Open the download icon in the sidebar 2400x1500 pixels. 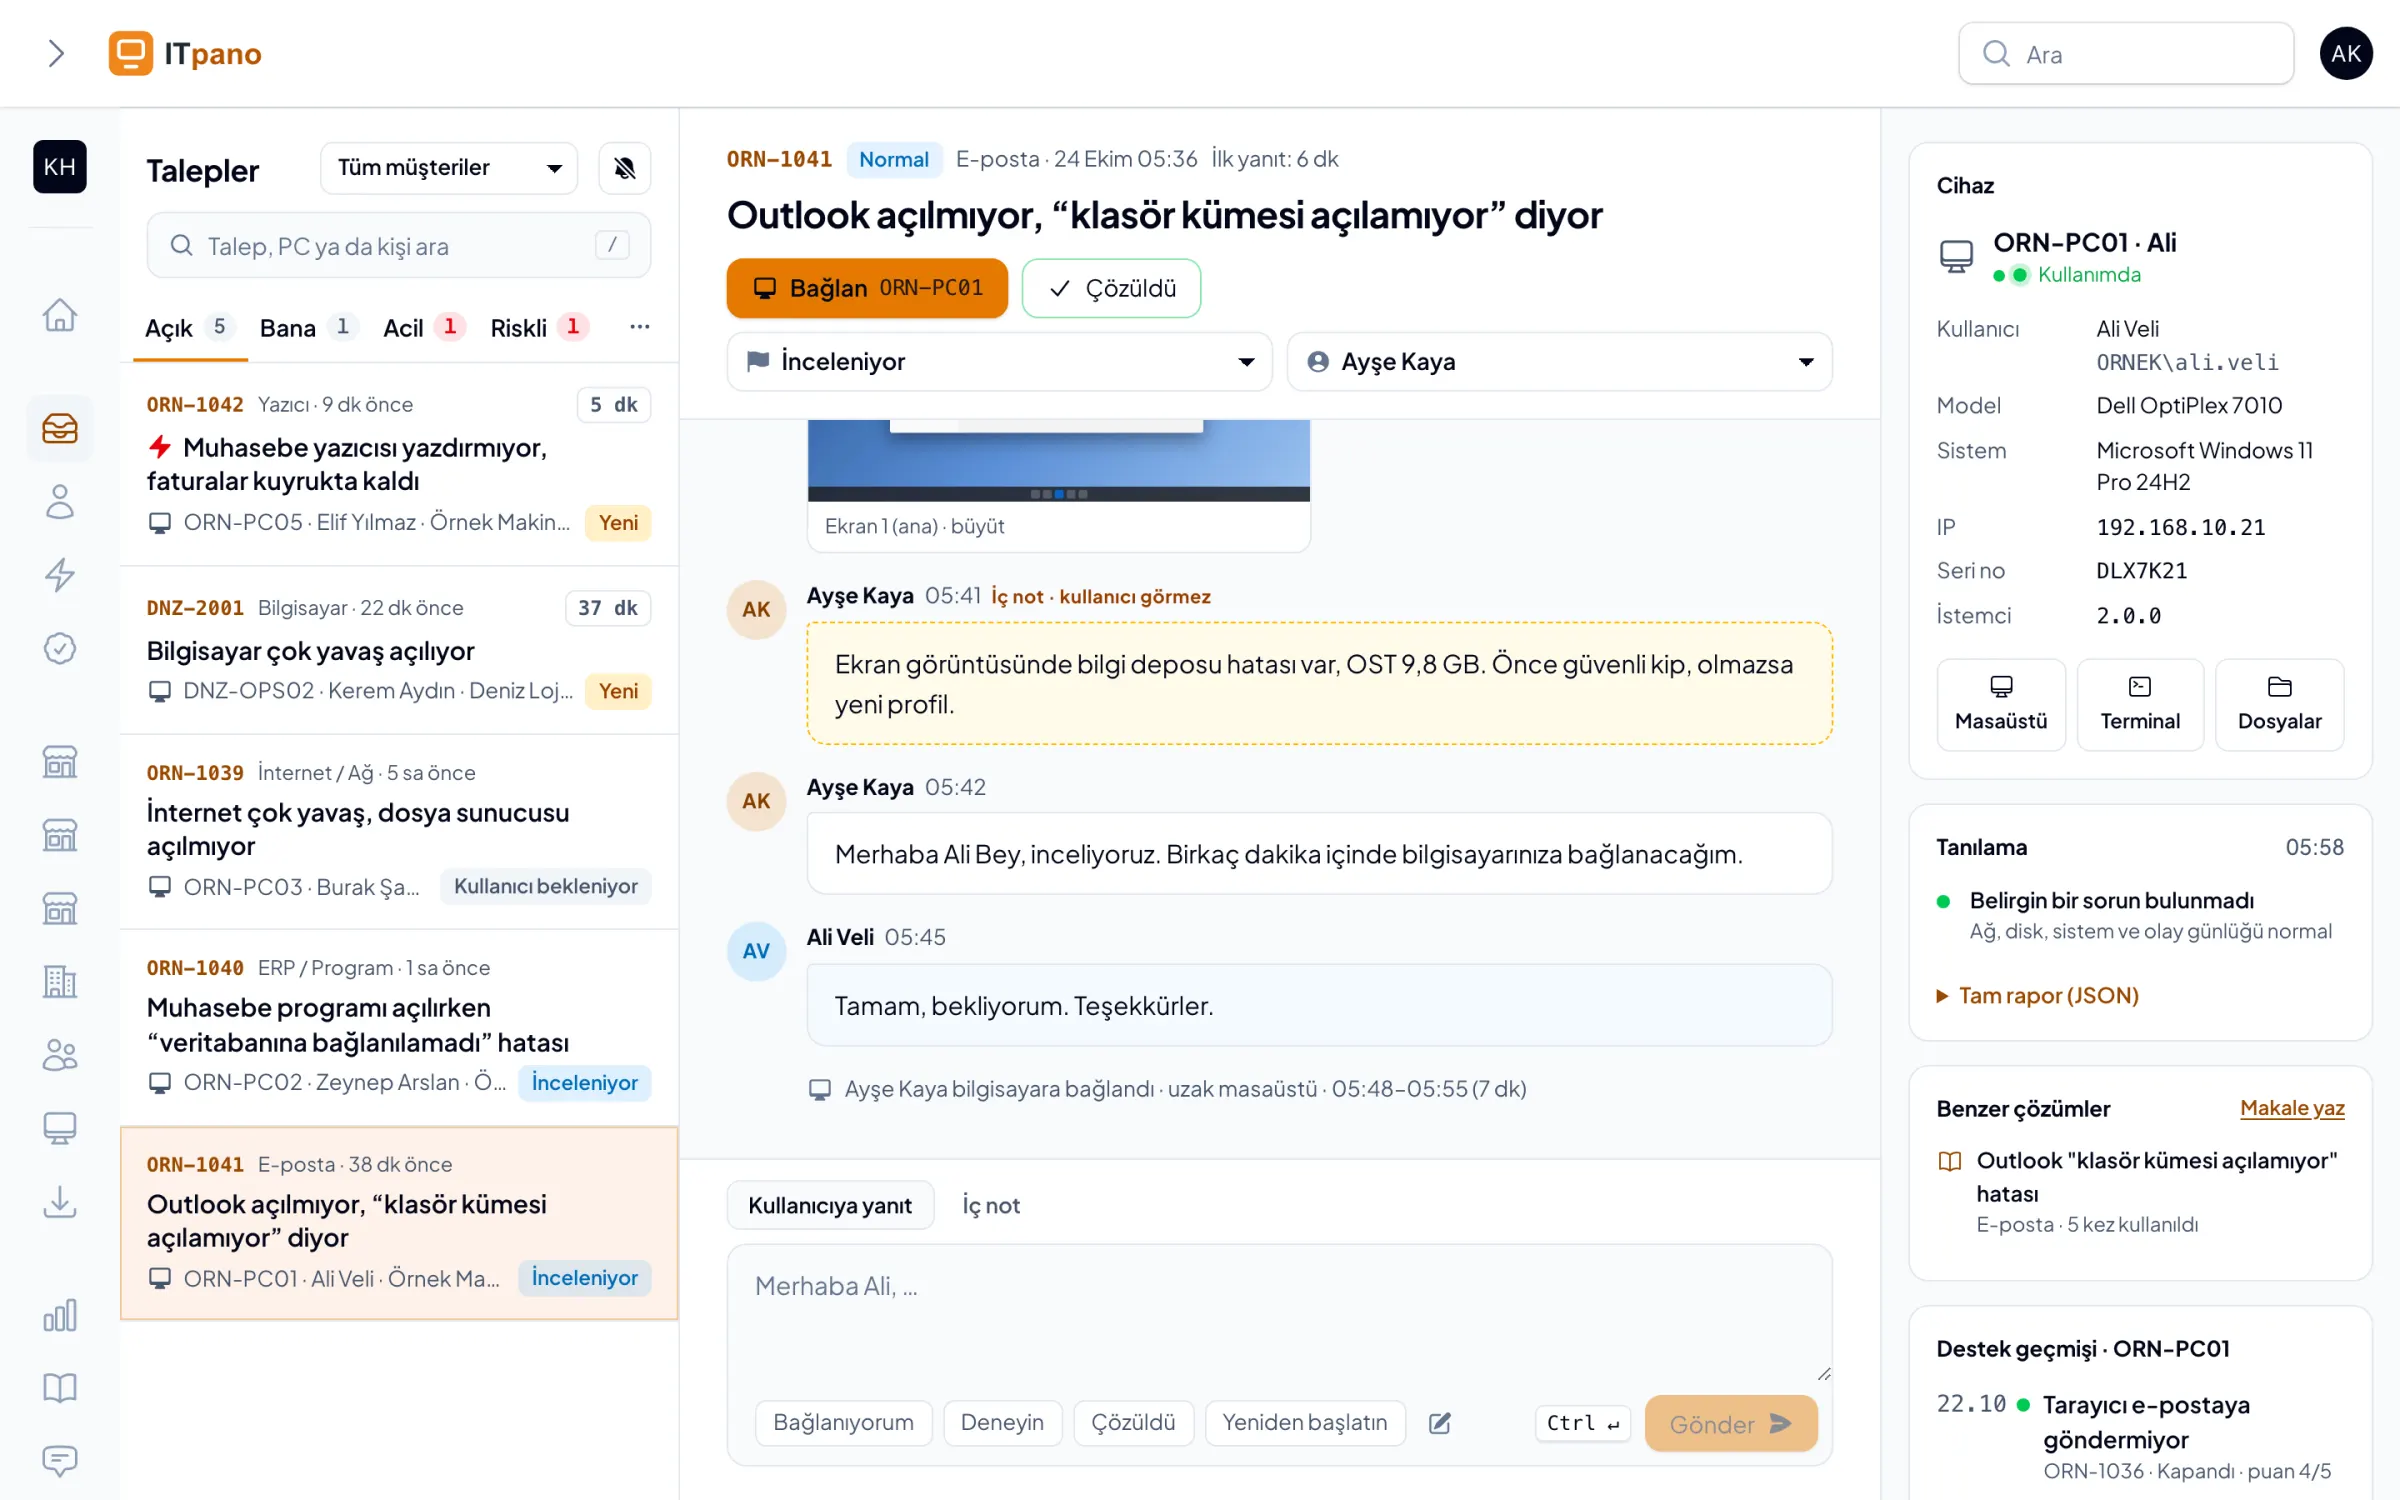click(x=60, y=1201)
